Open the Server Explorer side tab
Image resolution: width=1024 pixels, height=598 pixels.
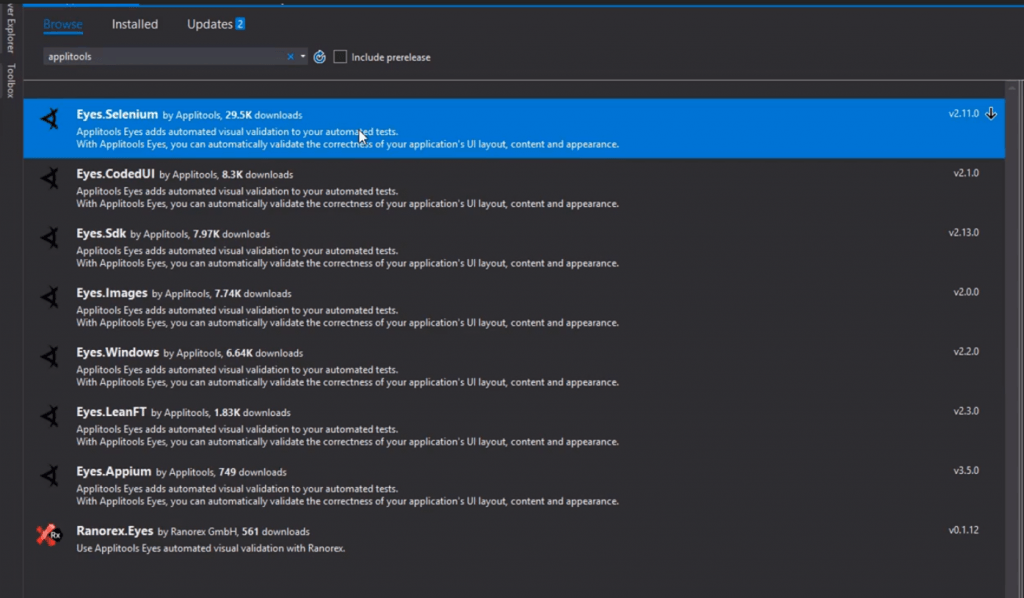point(10,27)
